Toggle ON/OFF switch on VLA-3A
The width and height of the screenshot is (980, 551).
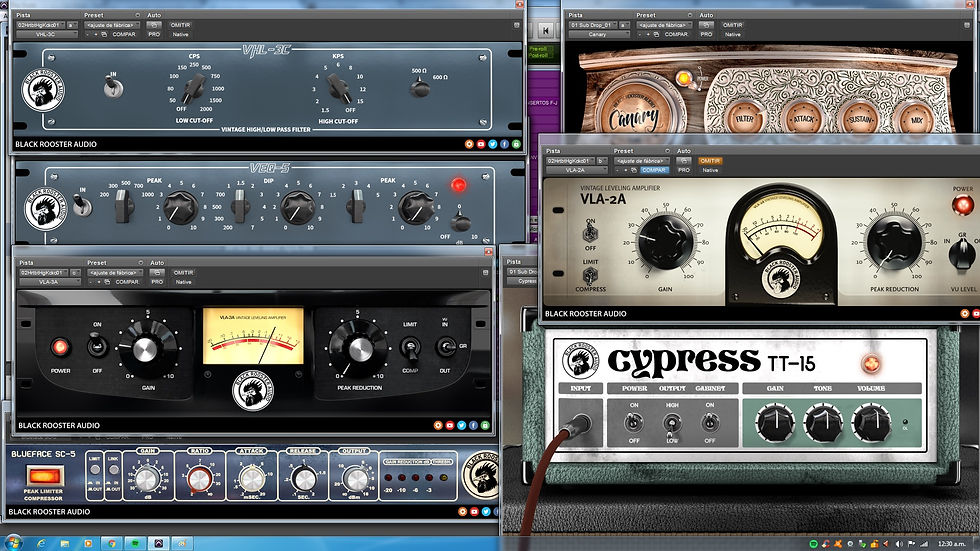[97, 345]
